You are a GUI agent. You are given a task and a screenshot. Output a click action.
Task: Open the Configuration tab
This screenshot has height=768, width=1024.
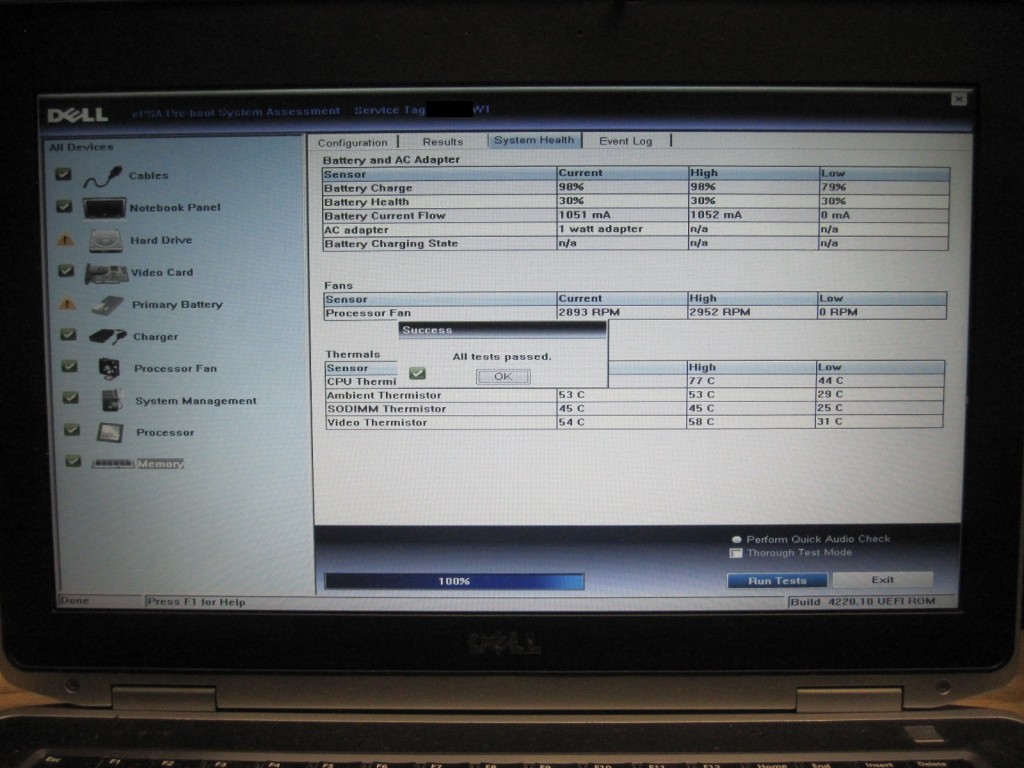[353, 142]
